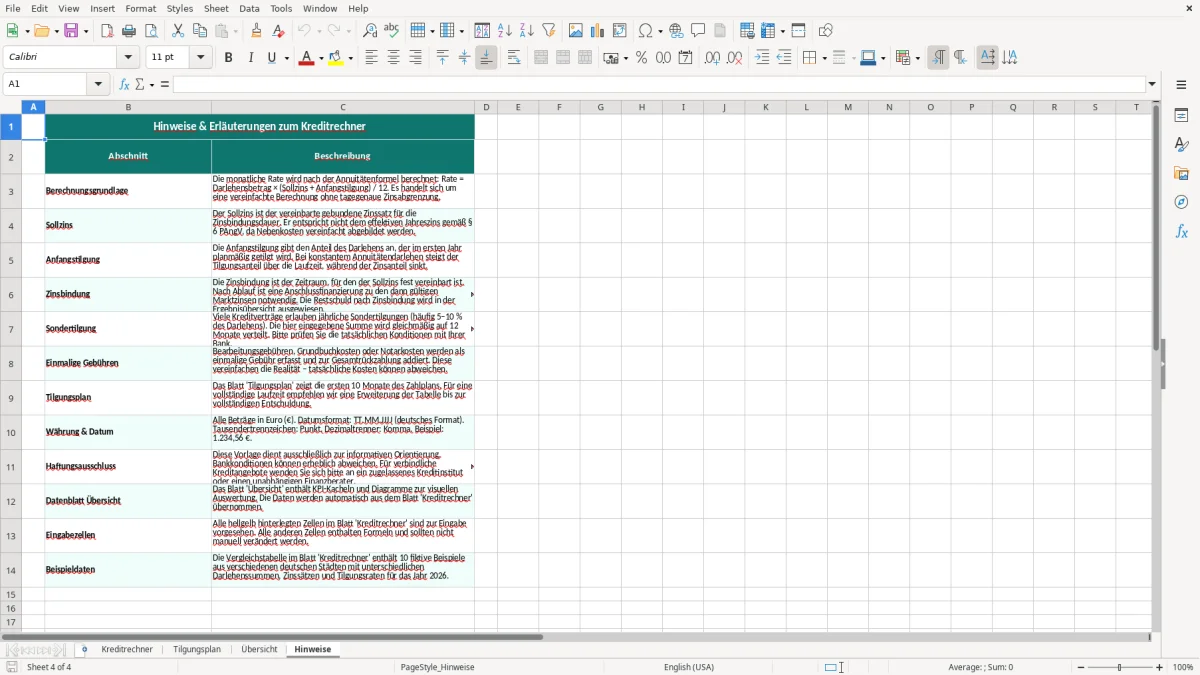
Task: Open the Function Wizard beside the Name Box
Action: 124,84
